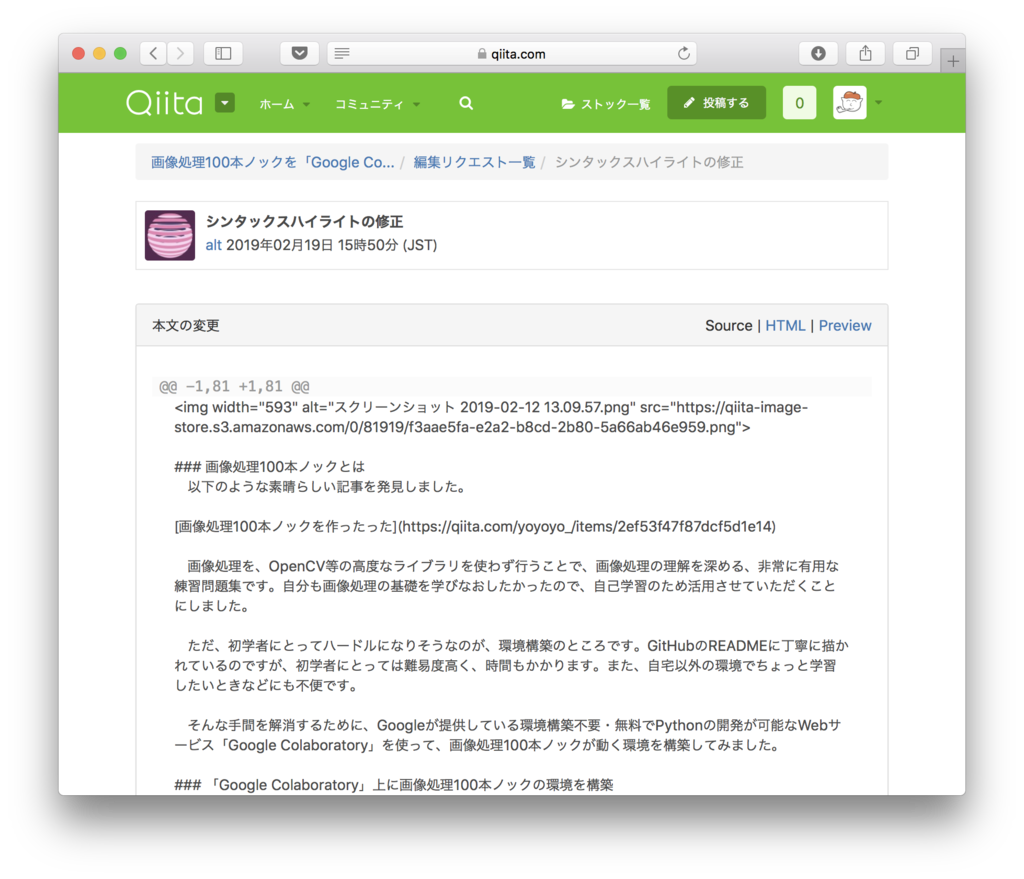
Task: Open the notification counter showing 0
Action: (799, 102)
